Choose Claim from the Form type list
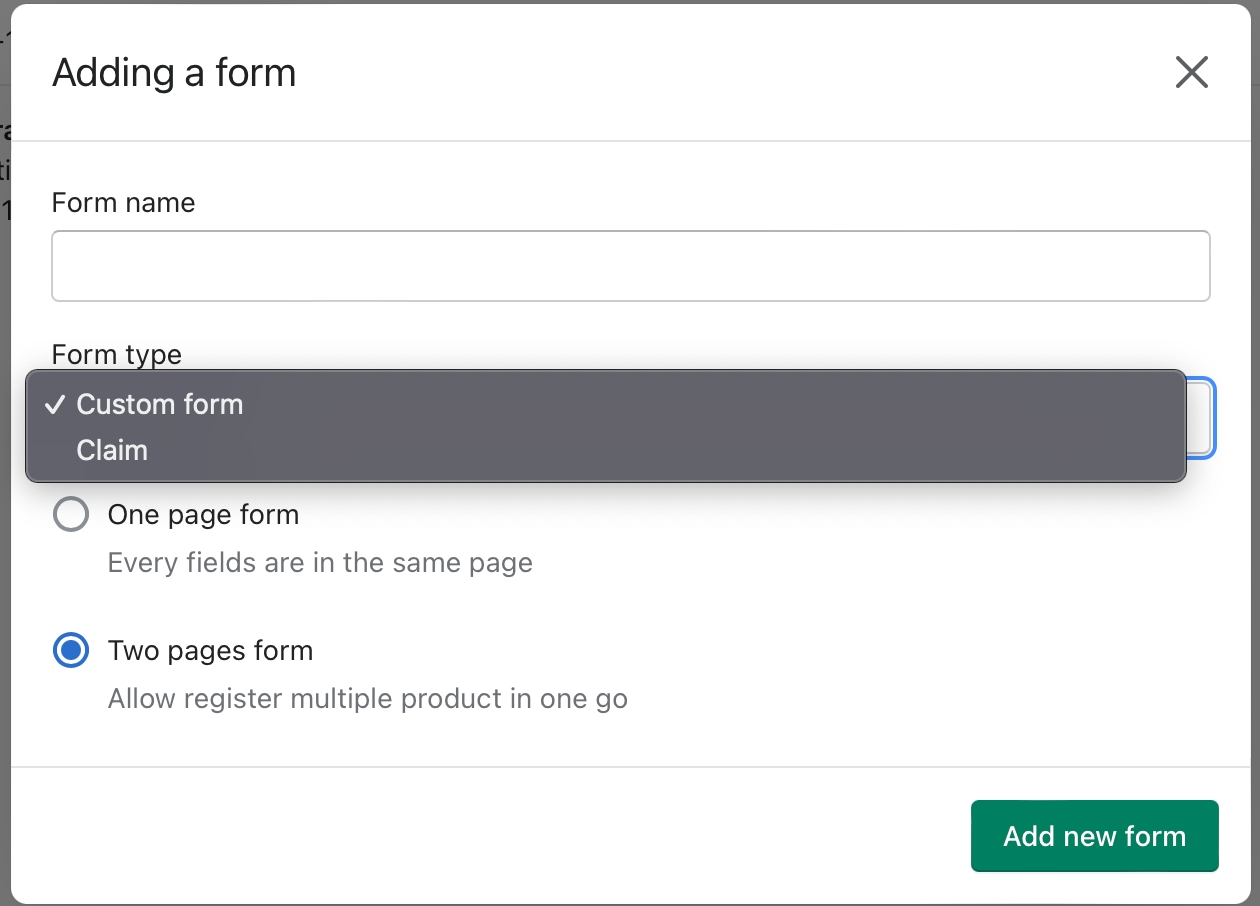The width and height of the screenshot is (1260, 906). point(112,451)
